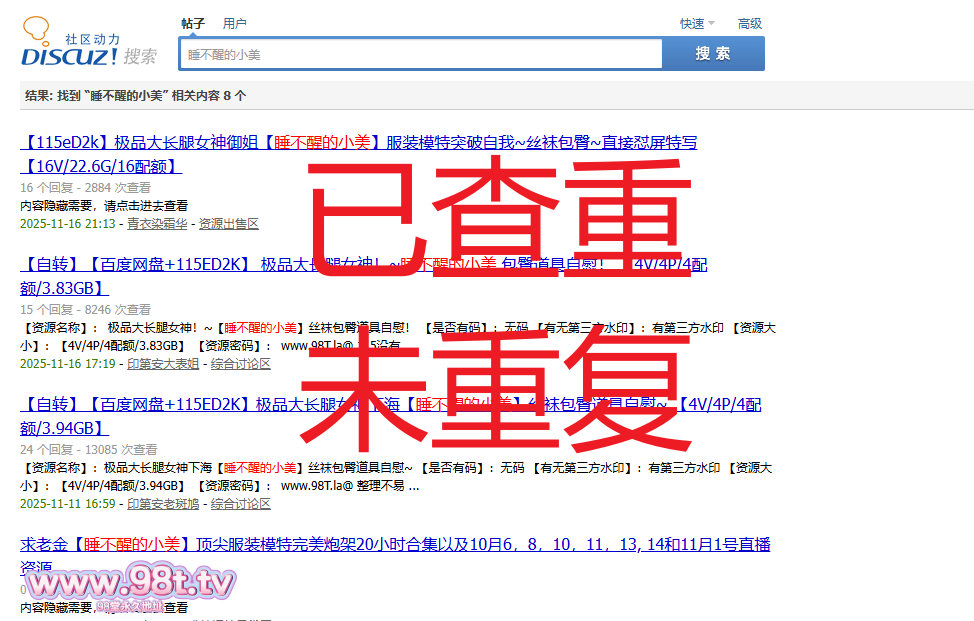
Task: Focus the search keyword input field
Action: 420,55
